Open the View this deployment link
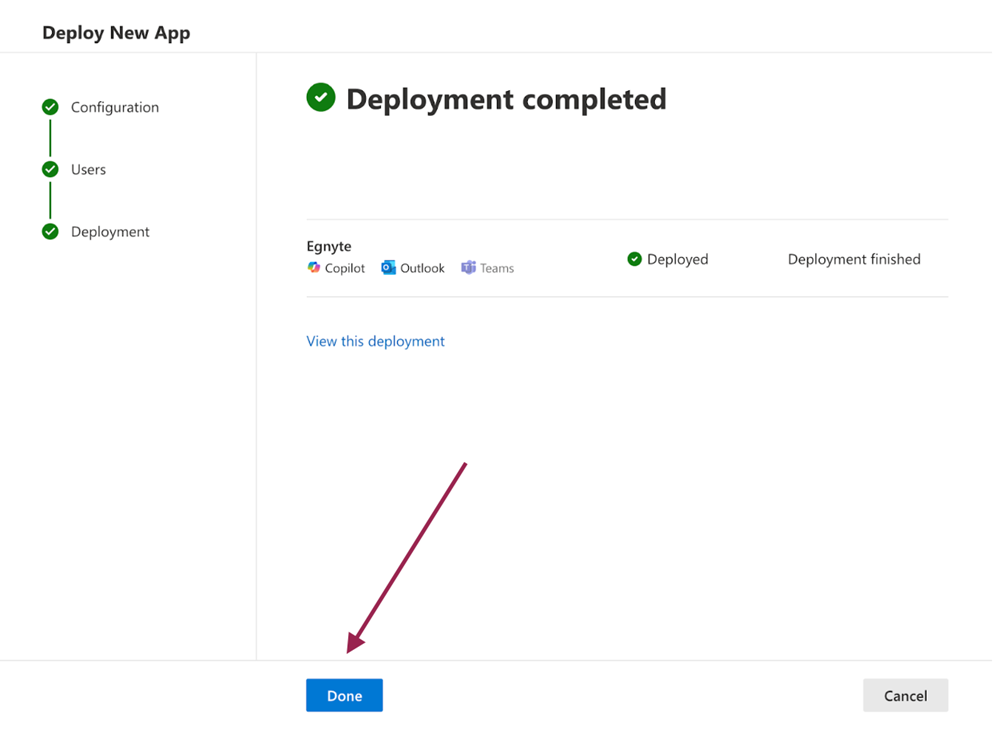 [x=375, y=341]
